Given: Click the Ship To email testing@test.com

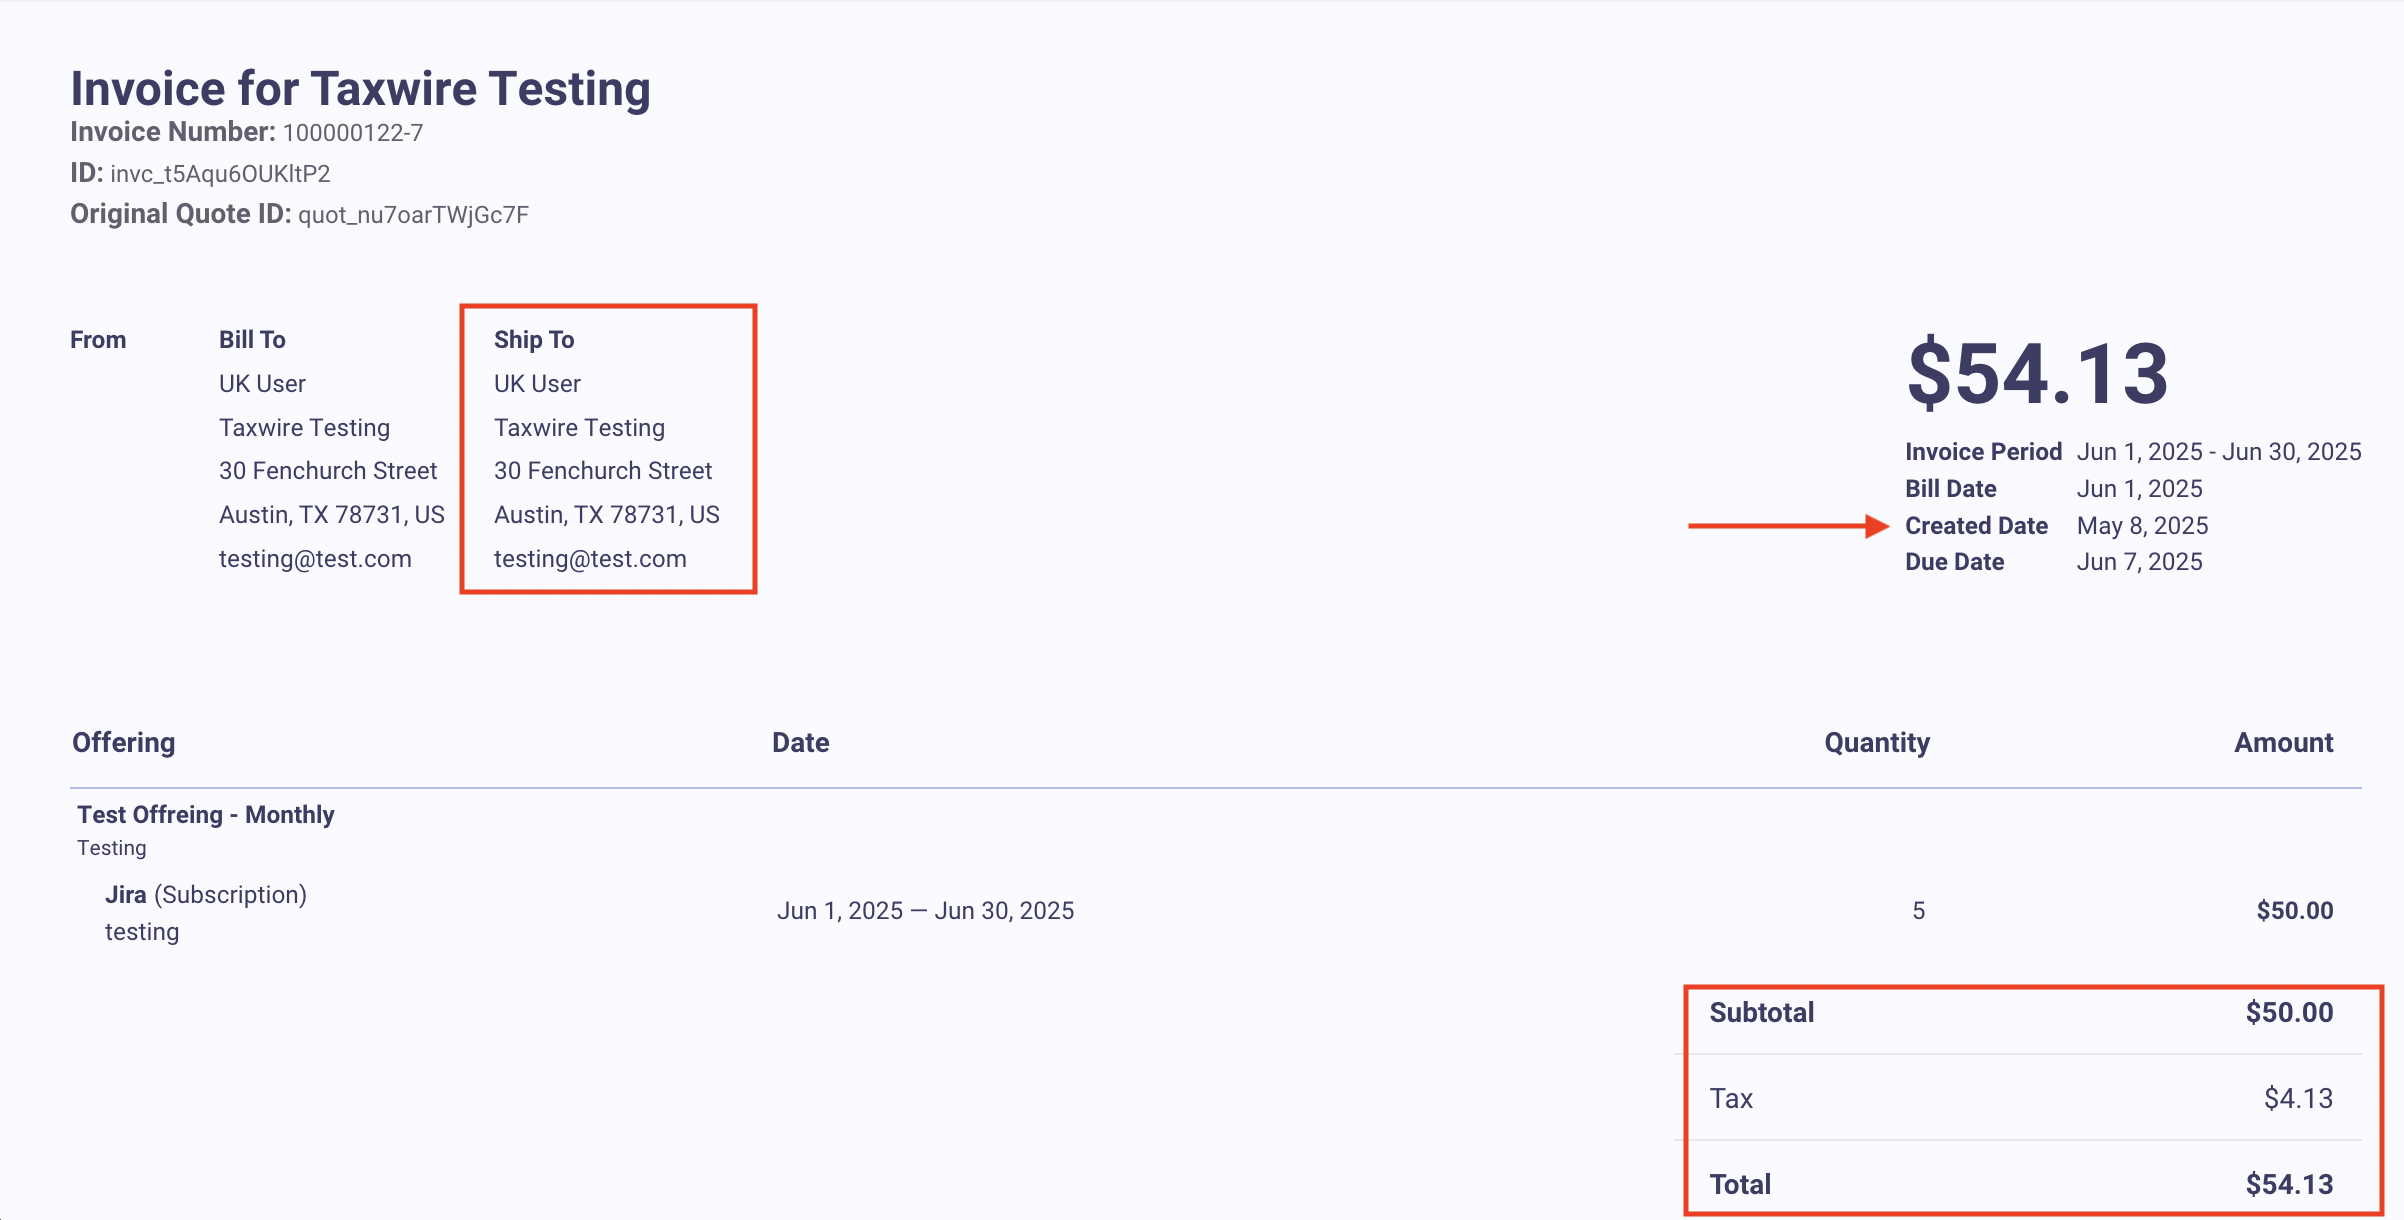Looking at the screenshot, I should [590, 559].
